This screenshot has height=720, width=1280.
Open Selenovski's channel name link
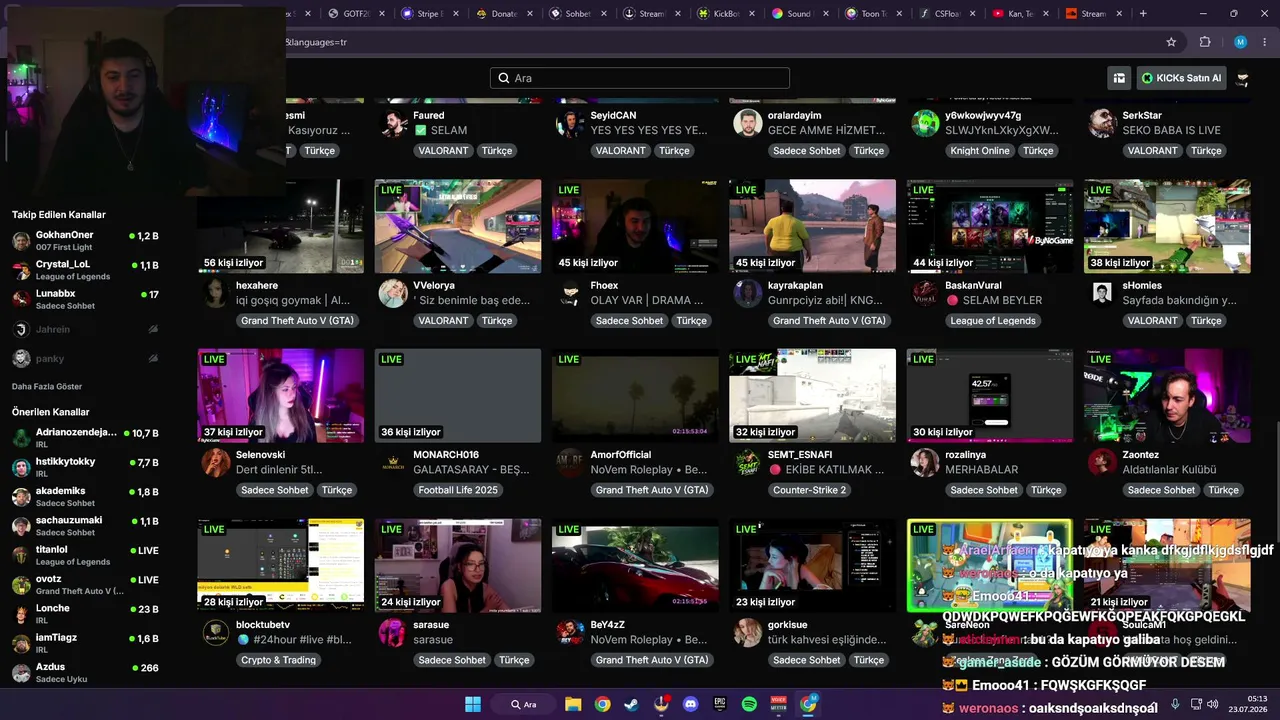point(261,455)
